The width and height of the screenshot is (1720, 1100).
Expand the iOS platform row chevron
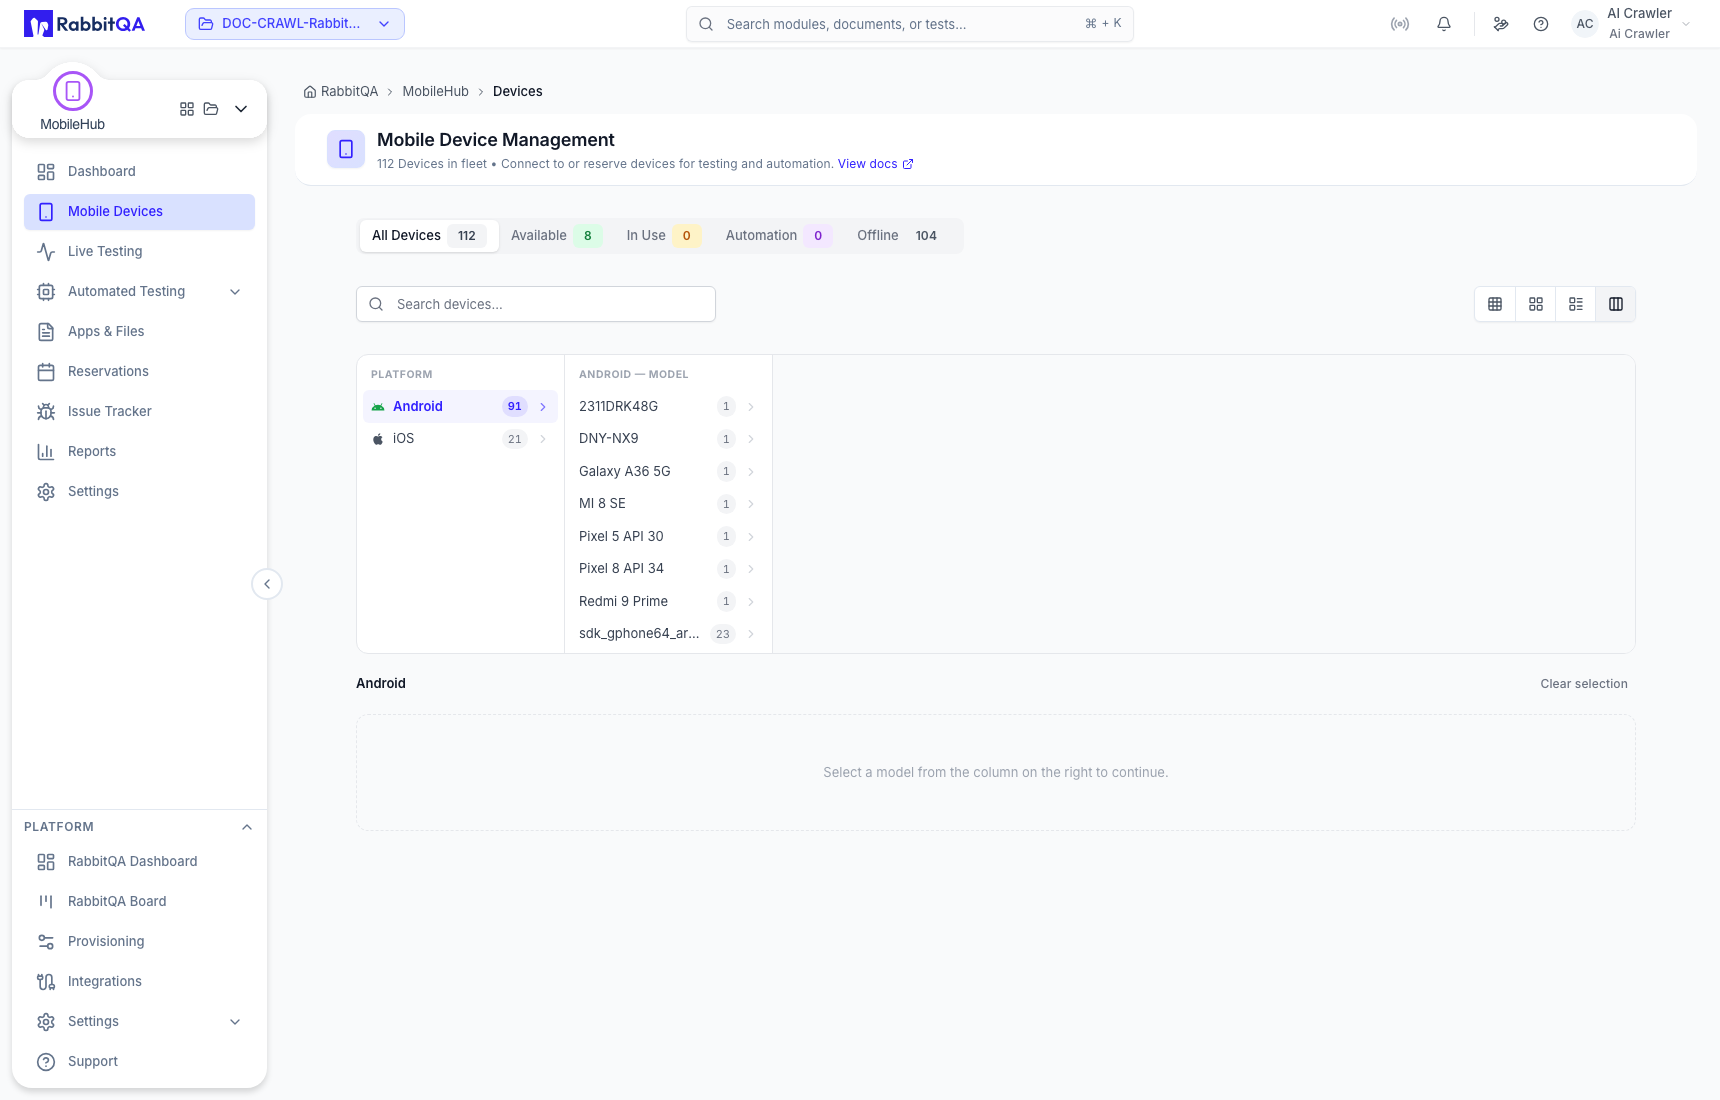(543, 439)
